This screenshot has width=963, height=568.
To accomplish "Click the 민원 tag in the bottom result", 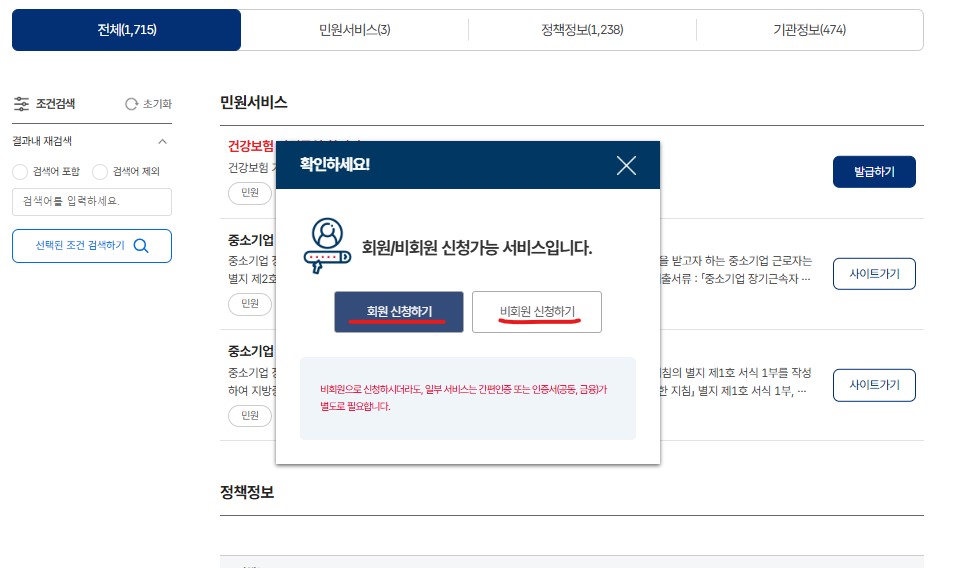I will [x=250, y=416].
